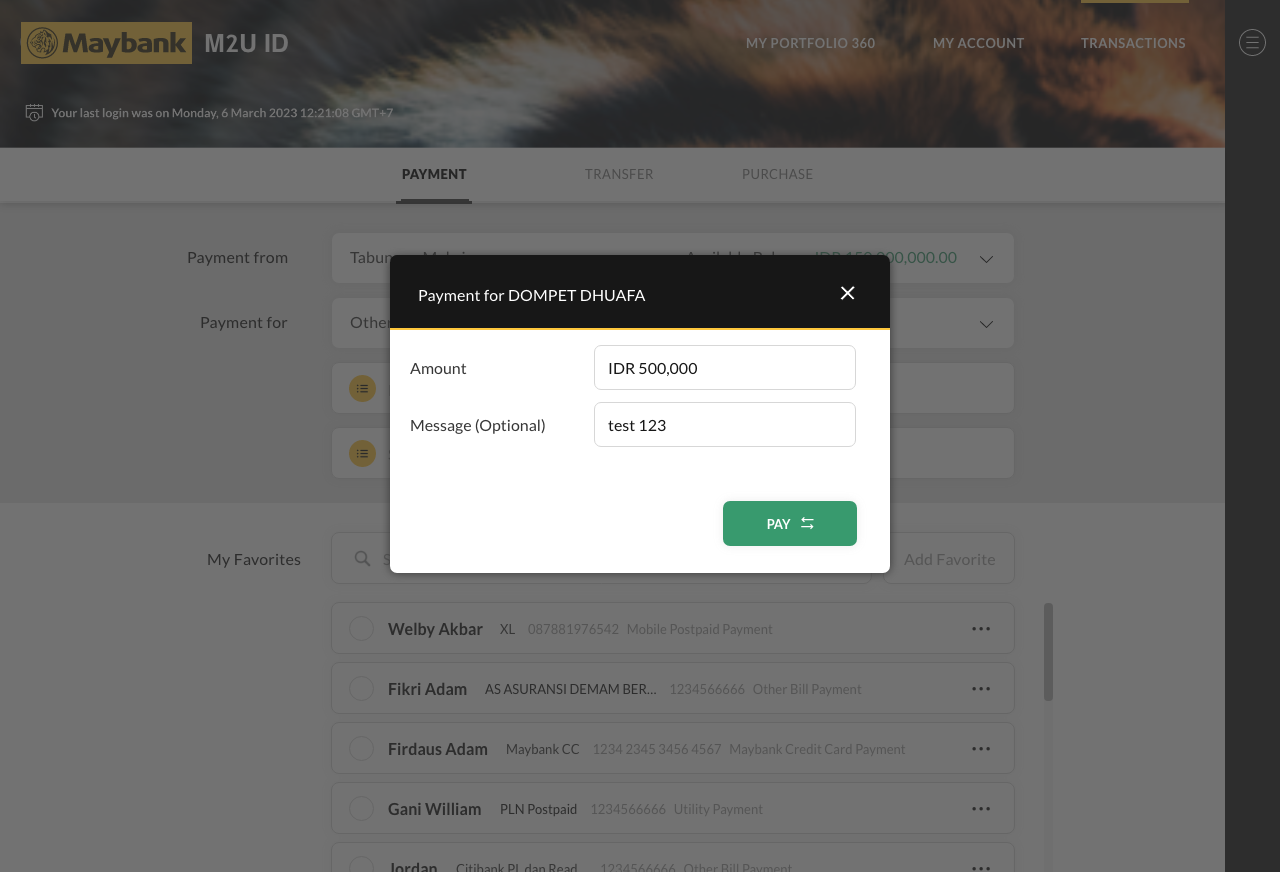Select the Firdaus Adam radio button
Screen dimensions: 1280x872
click(x=361, y=748)
